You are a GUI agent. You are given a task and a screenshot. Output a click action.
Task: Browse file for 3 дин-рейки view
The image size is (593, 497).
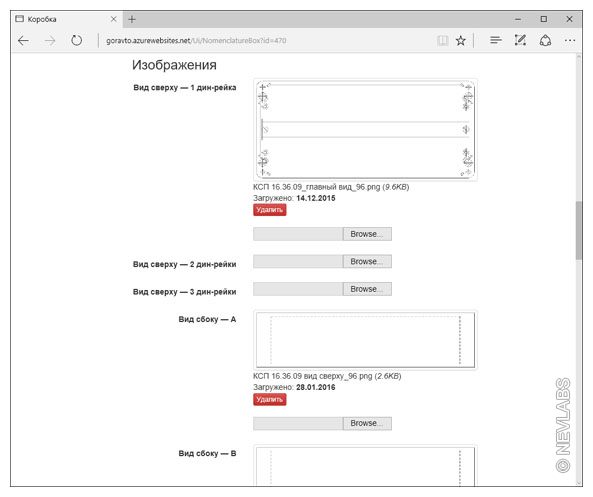[x=367, y=289]
